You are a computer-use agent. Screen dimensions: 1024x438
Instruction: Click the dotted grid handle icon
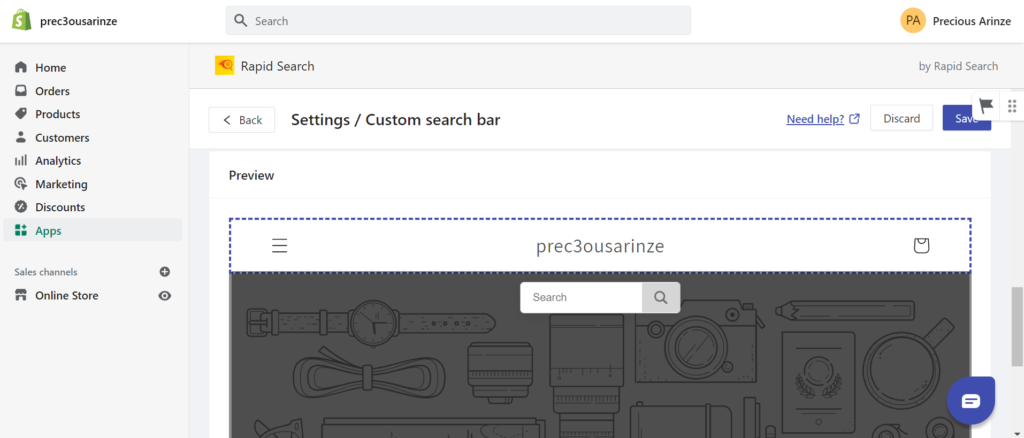click(x=1012, y=106)
